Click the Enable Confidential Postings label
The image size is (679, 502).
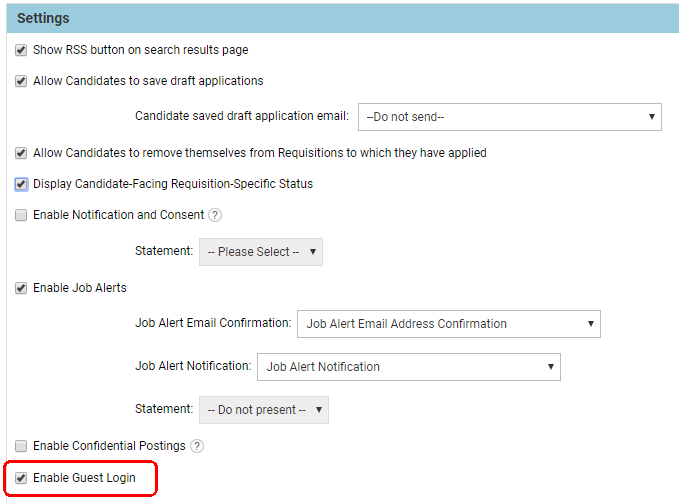tap(109, 446)
